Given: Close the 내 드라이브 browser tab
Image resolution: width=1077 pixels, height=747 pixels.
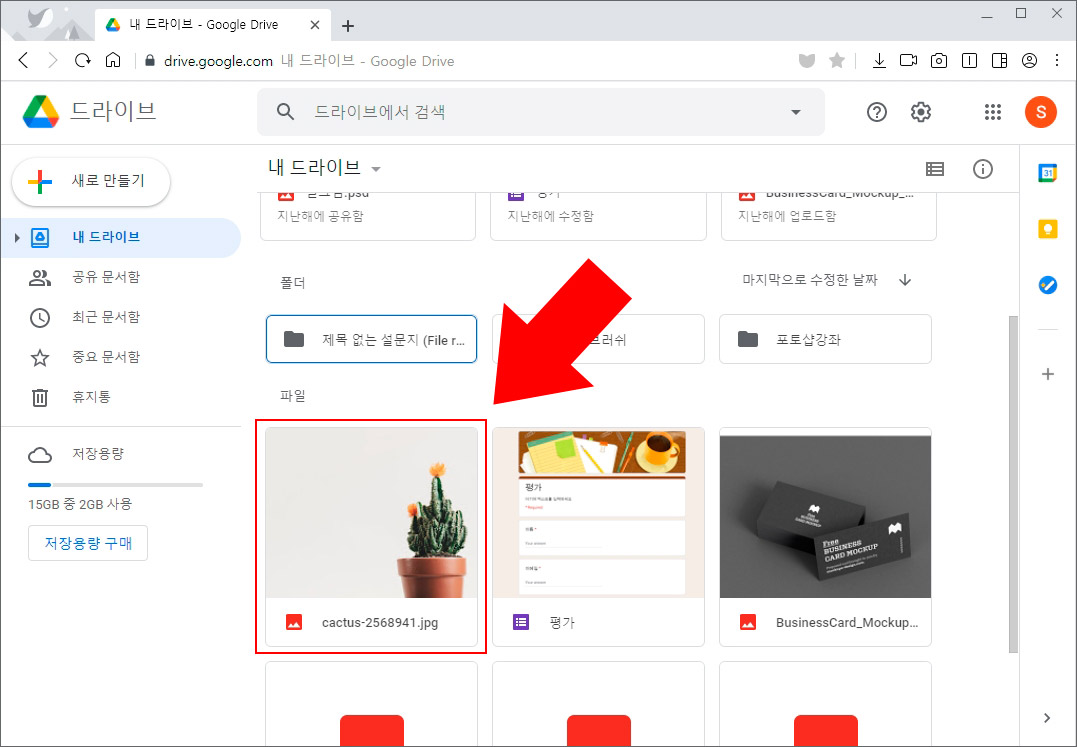Looking at the screenshot, I should [315, 25].
